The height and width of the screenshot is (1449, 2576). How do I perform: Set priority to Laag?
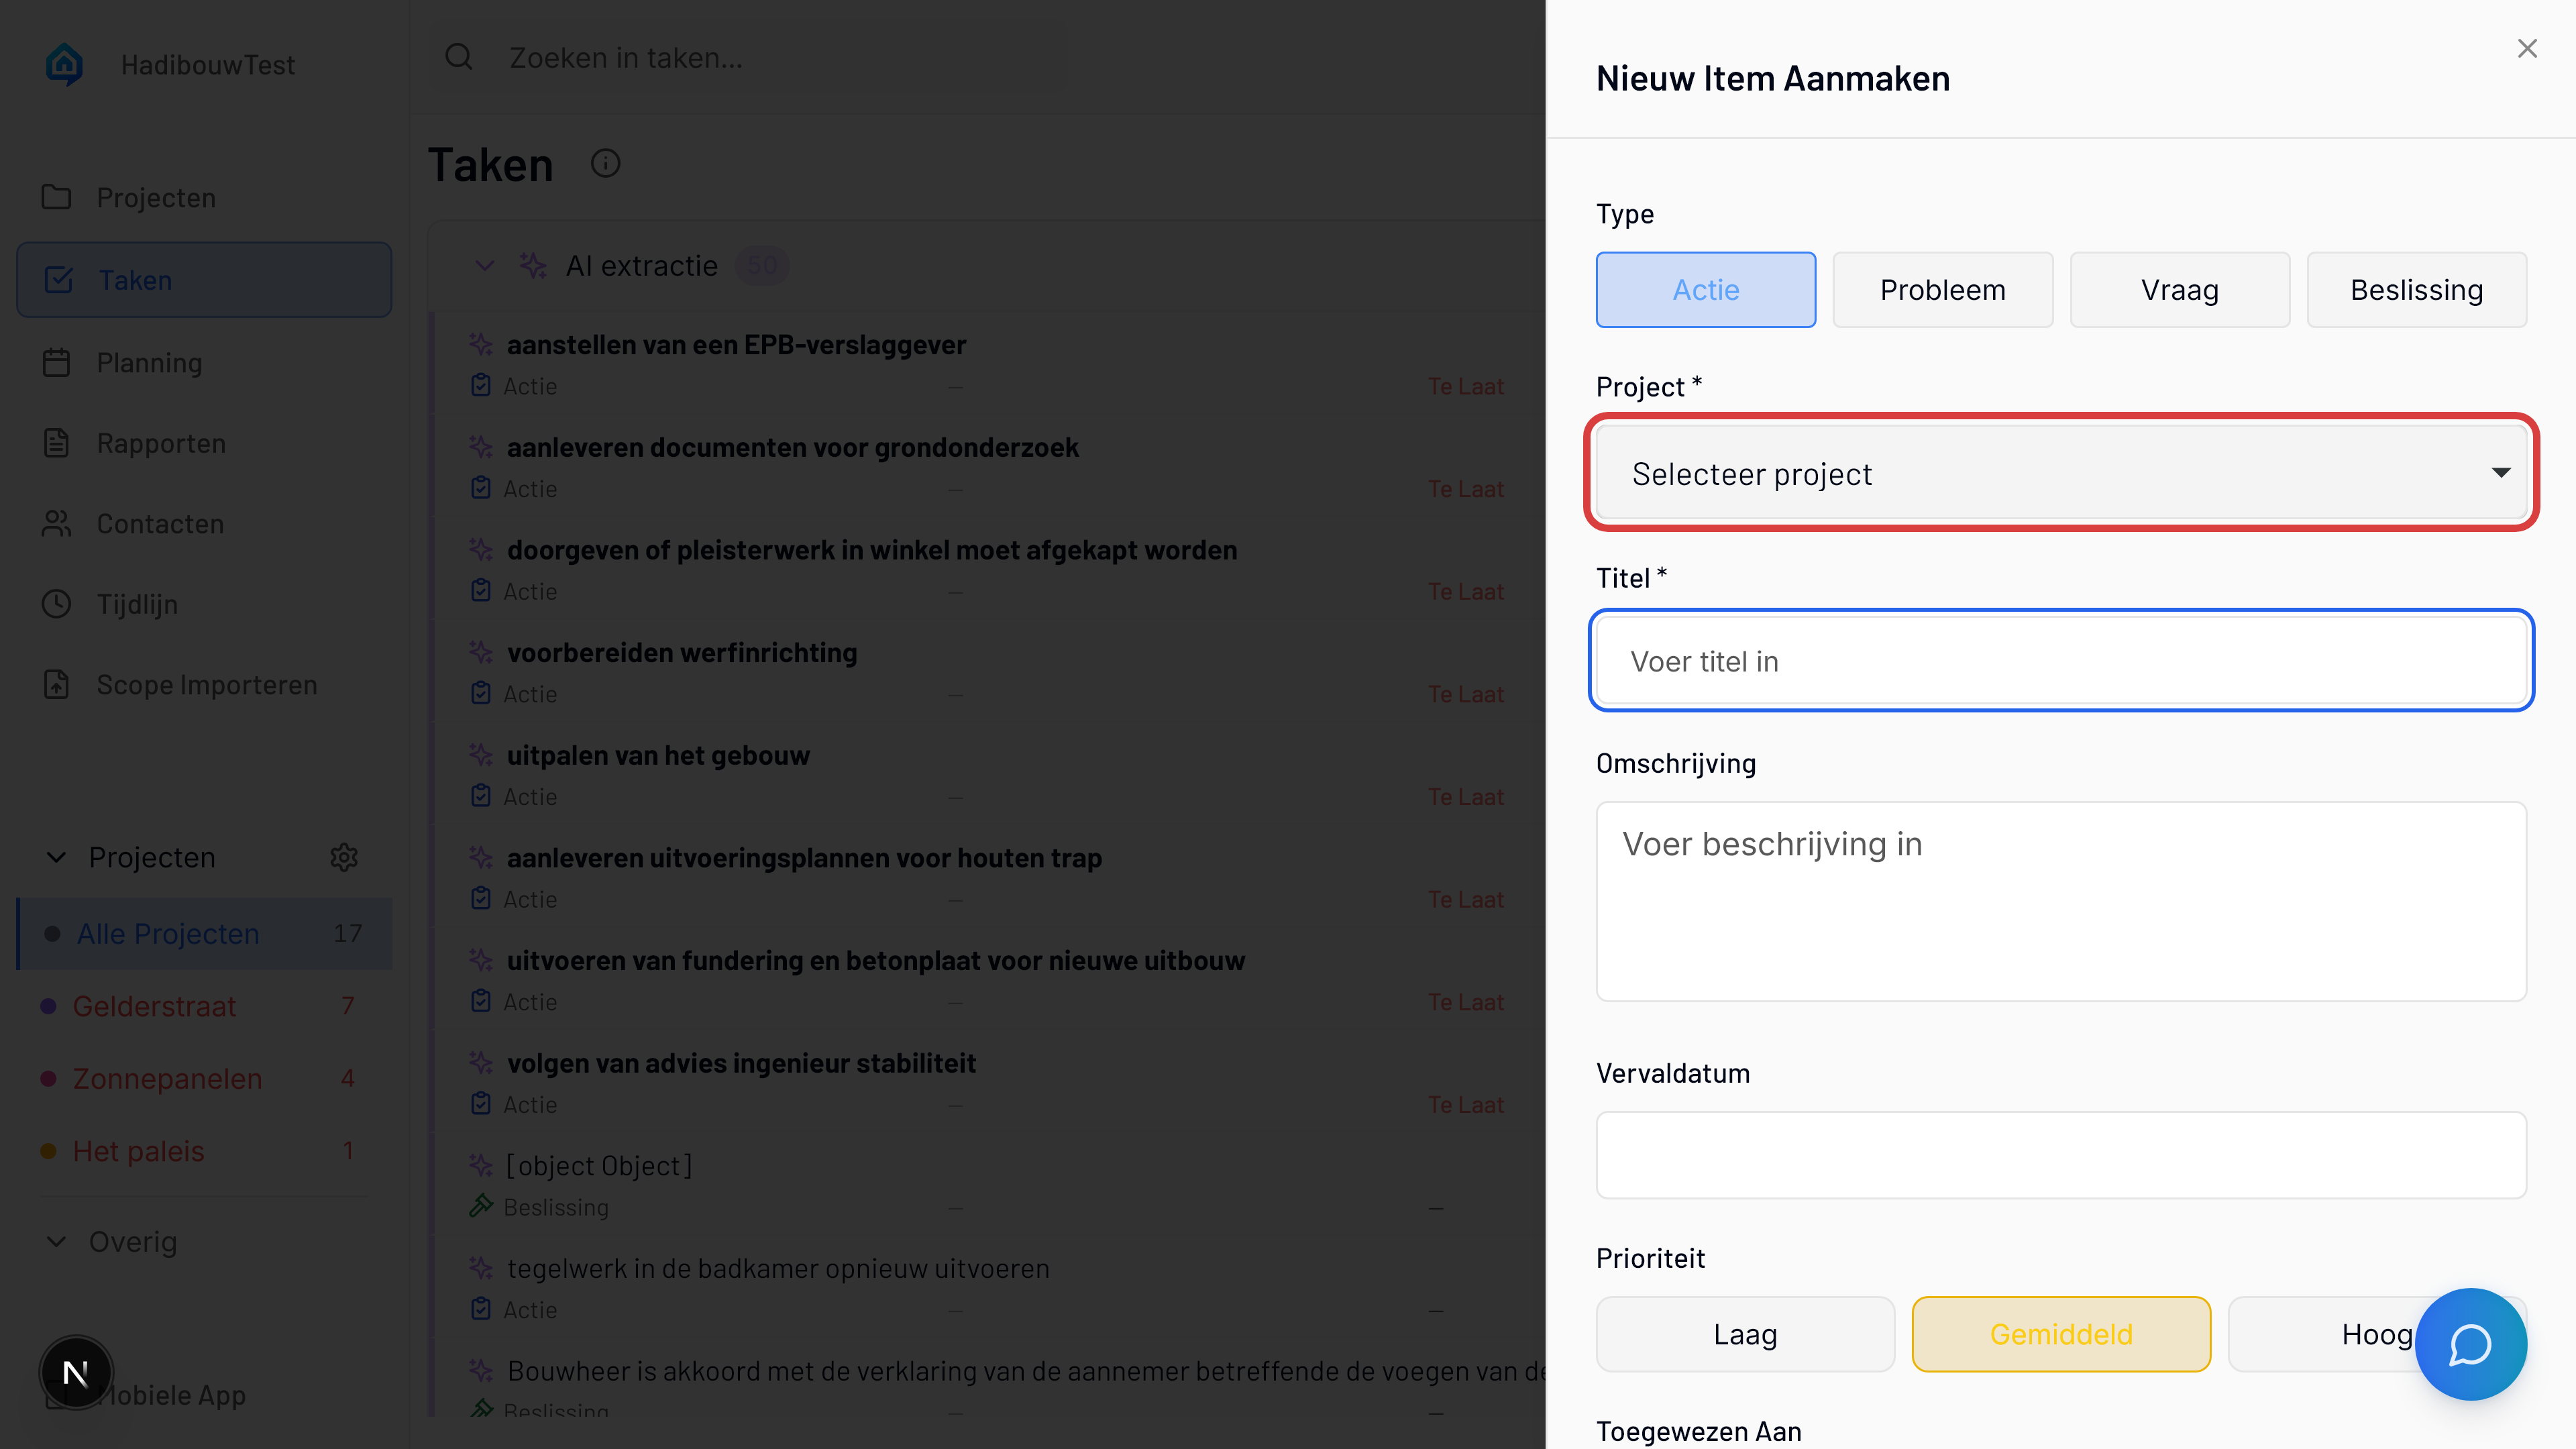click(x=1745, y=1334)
